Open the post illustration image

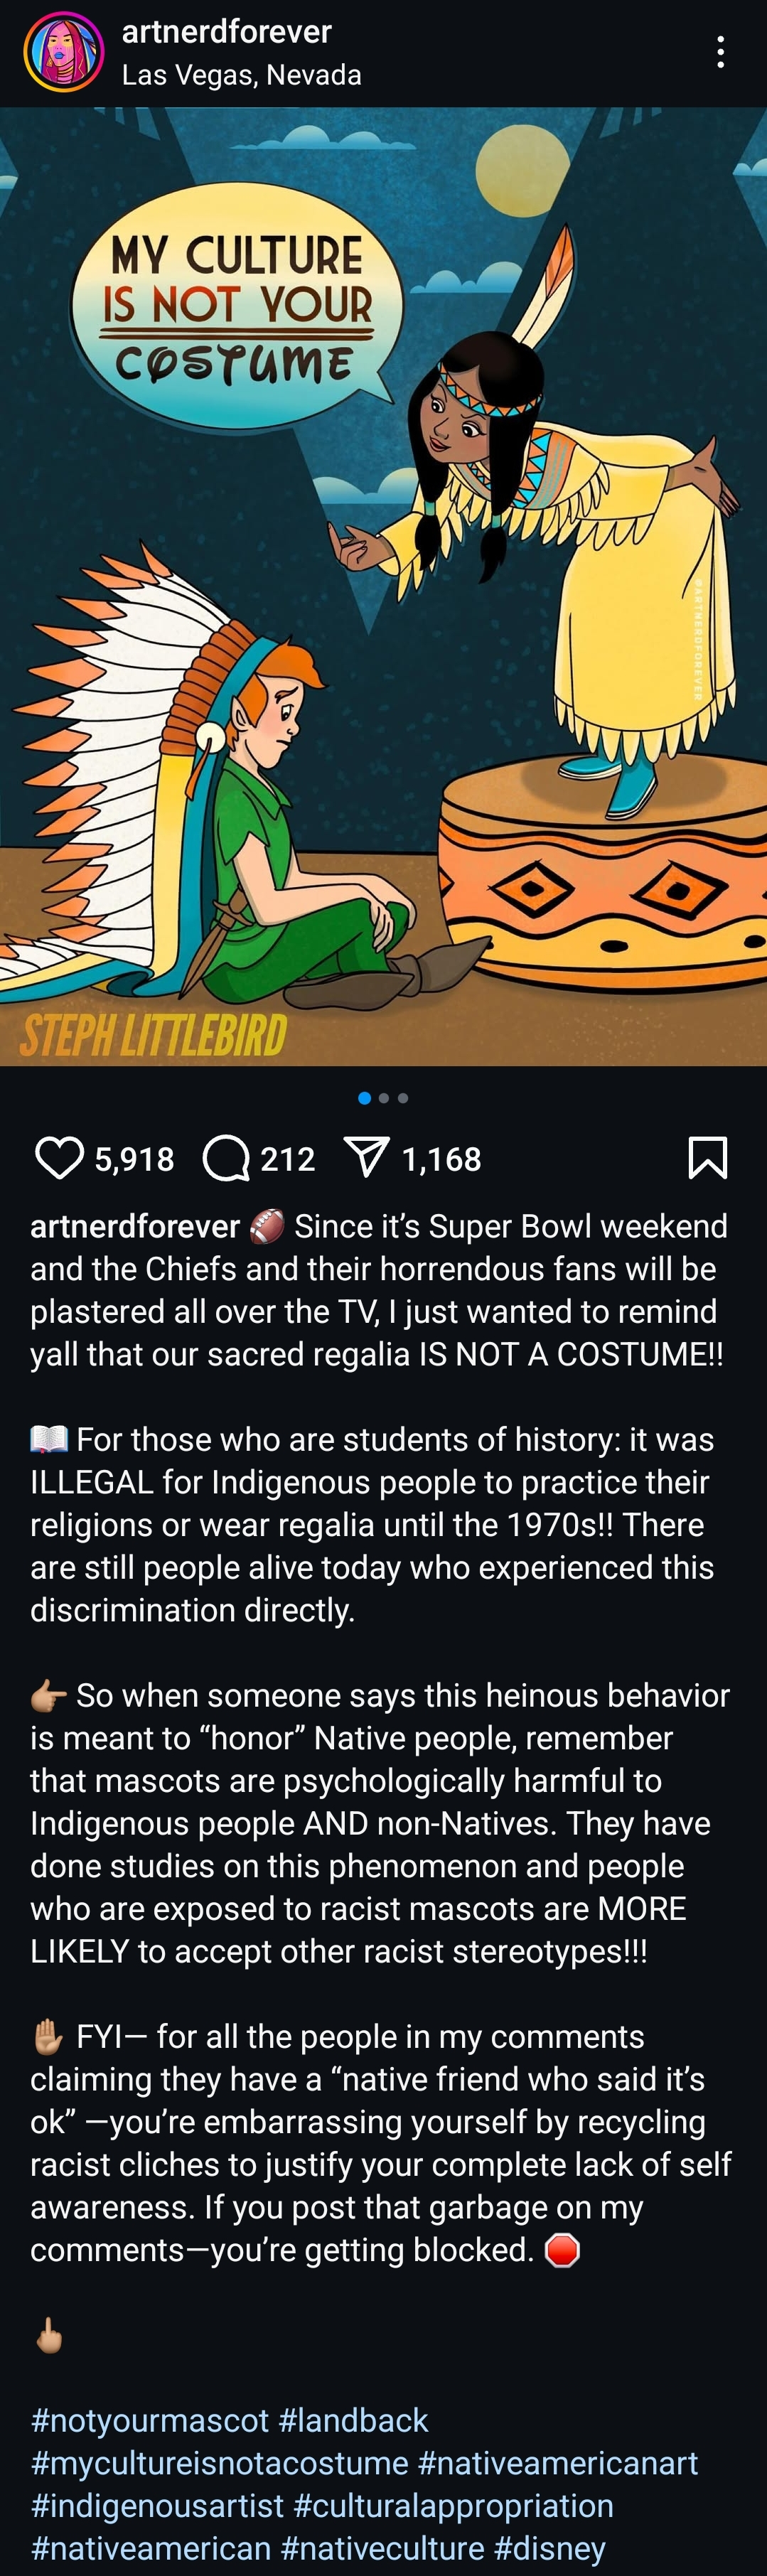(x=383, y=586)
